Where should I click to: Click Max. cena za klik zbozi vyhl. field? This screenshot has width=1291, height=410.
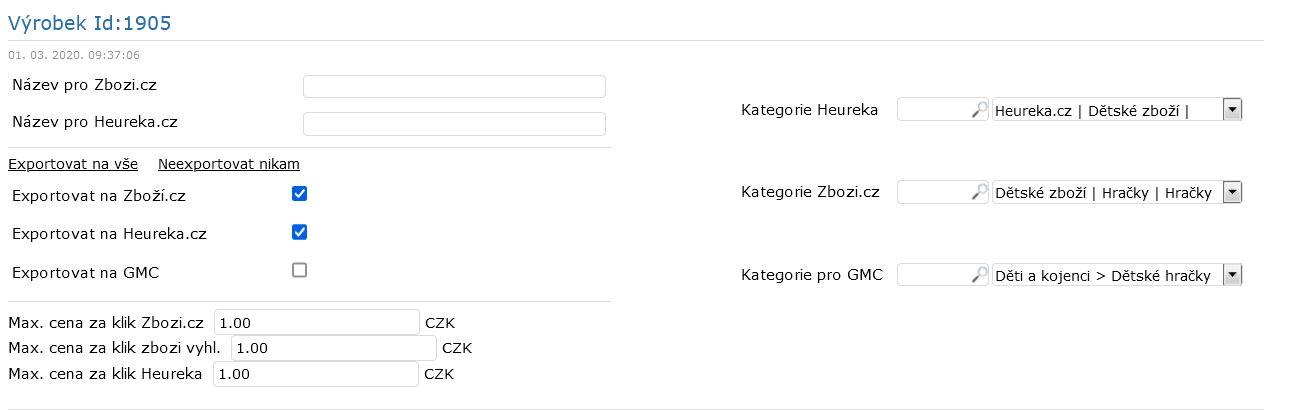(333, 348)
